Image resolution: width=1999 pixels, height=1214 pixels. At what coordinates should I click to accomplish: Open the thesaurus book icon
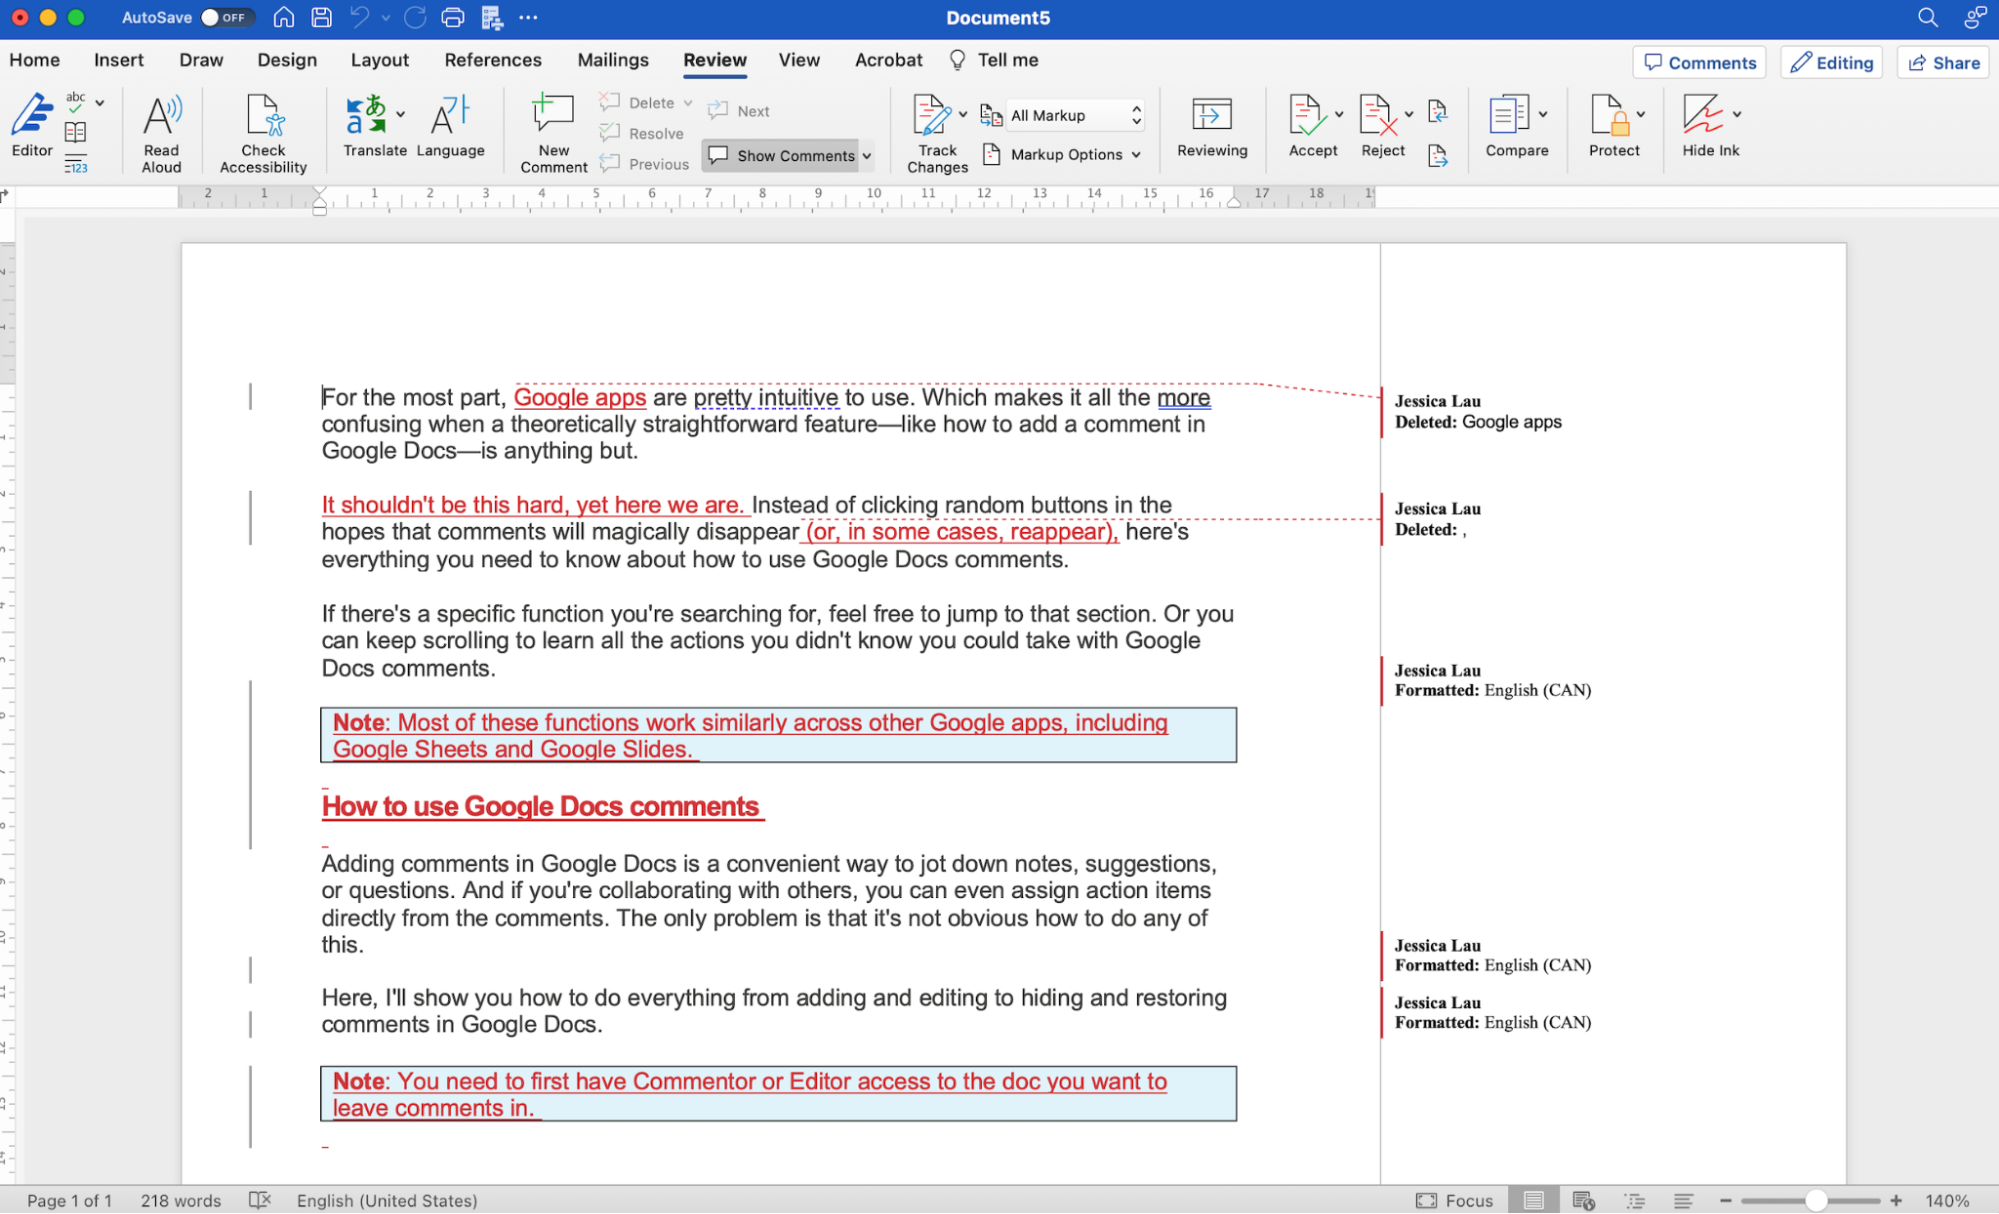pos(75,132)
